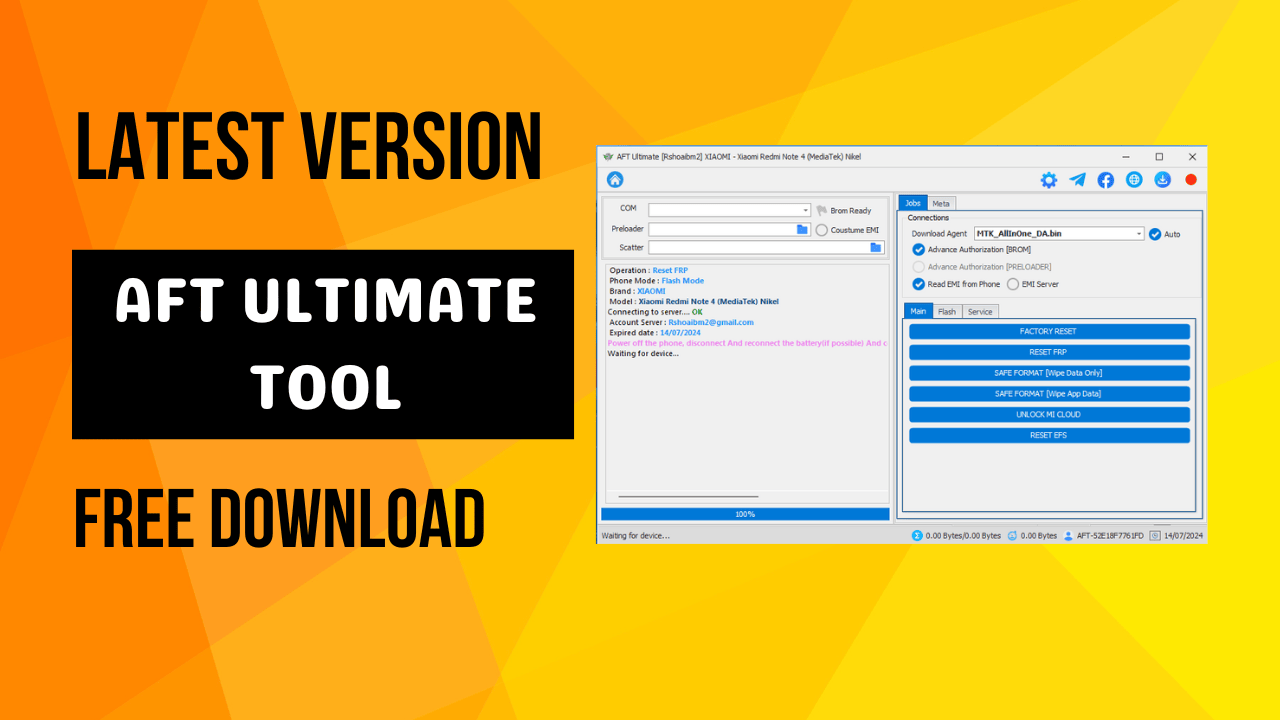This screenshot has height=720, width=1280.
Task: Browse for a Preloader file via folder icon
Action: (x=803, y=229)
